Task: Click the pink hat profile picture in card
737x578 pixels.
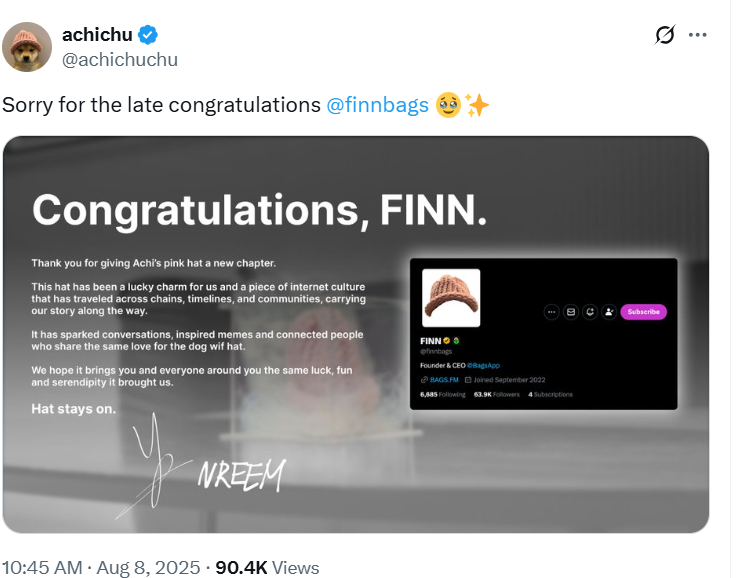Action: tap(451, 298)
